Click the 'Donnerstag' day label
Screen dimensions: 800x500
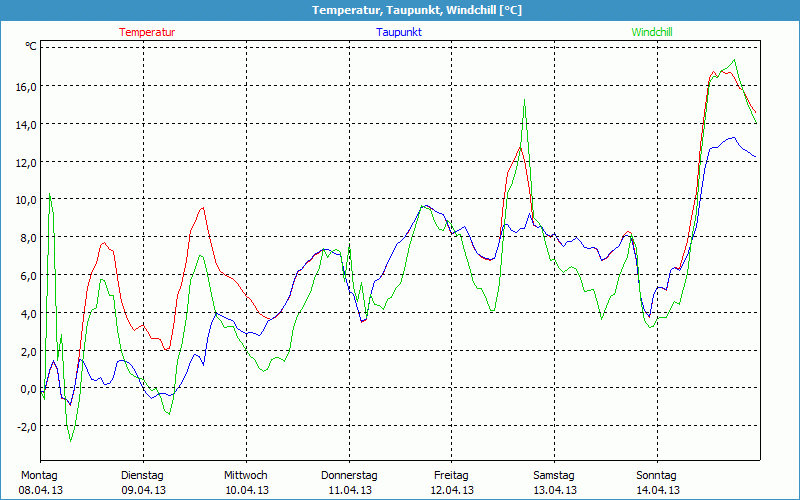(349, 476)
